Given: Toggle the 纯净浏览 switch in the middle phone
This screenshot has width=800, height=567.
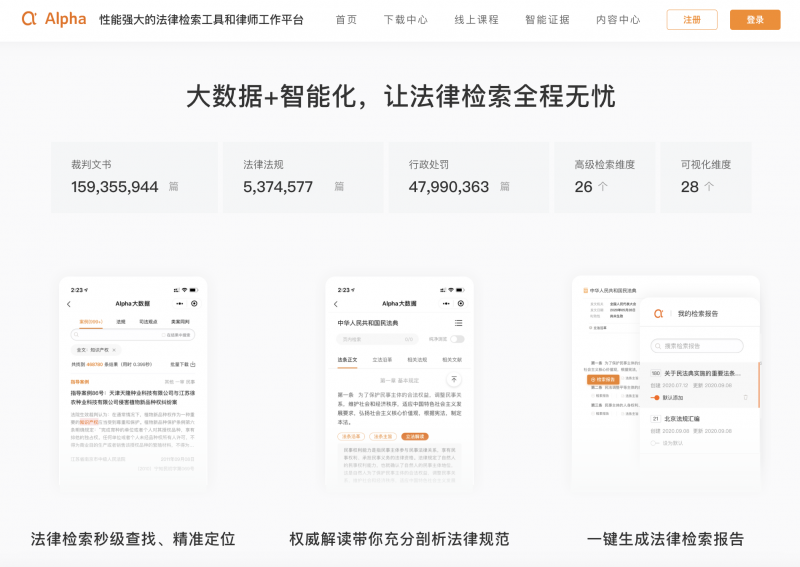Looking at the screenshot, I should click(457, 339).
